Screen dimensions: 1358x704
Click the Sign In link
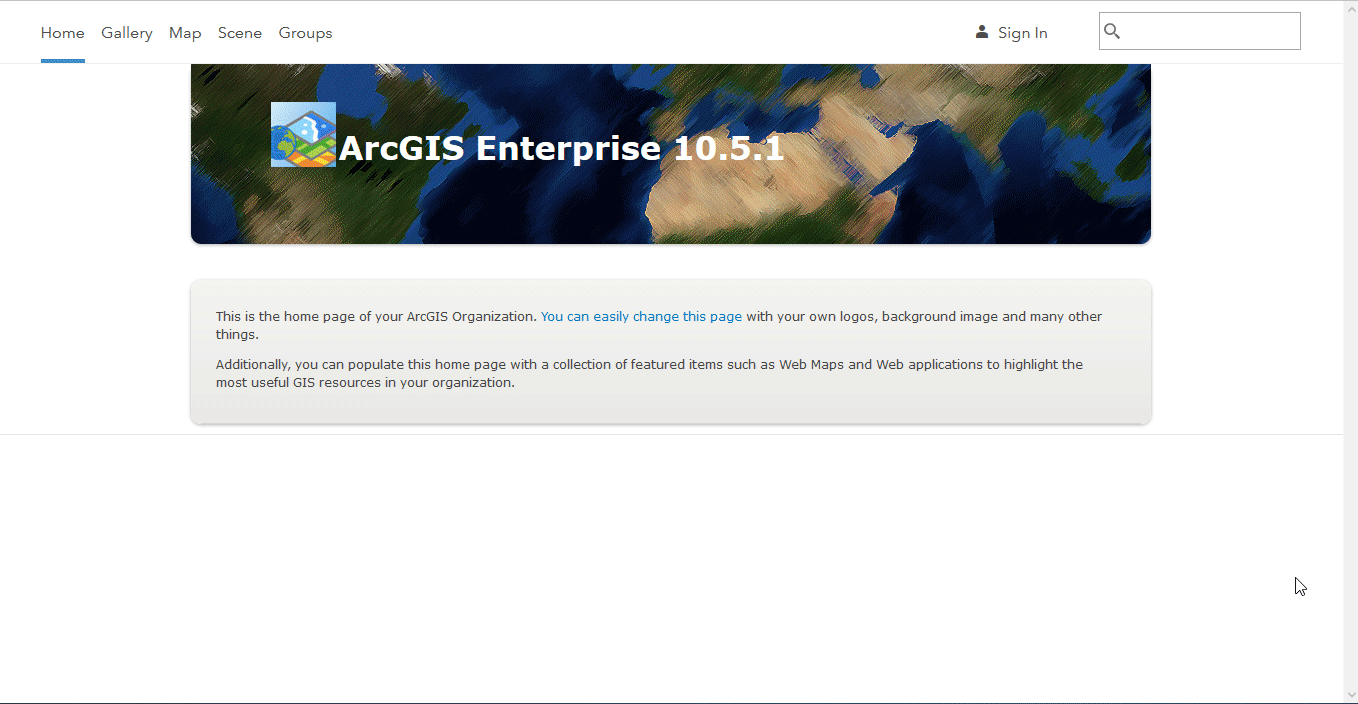pos(1022,33)
